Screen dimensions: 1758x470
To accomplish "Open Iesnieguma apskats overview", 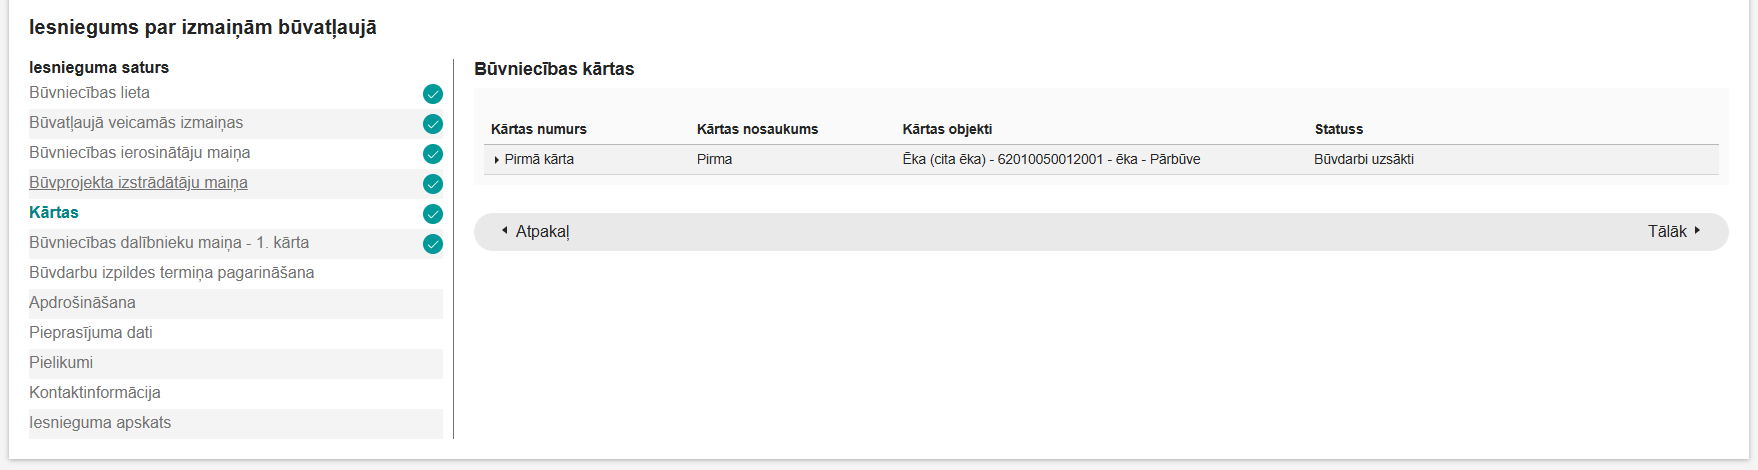I will click(x=100, y=423).
